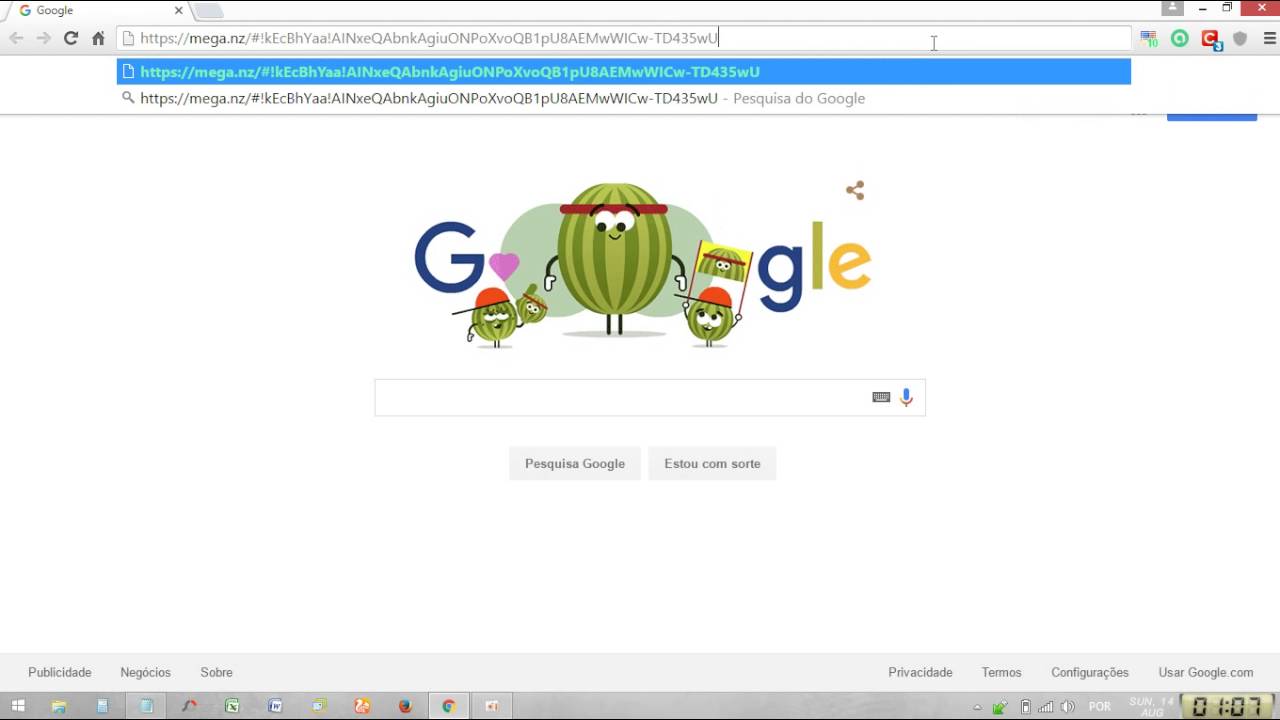Click Usar Google.com link
The image size is (1280, 720).
[1206, 672]
